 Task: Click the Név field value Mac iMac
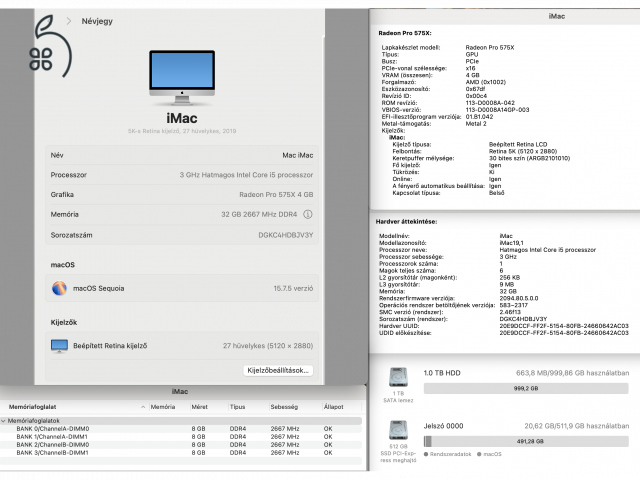298,156
